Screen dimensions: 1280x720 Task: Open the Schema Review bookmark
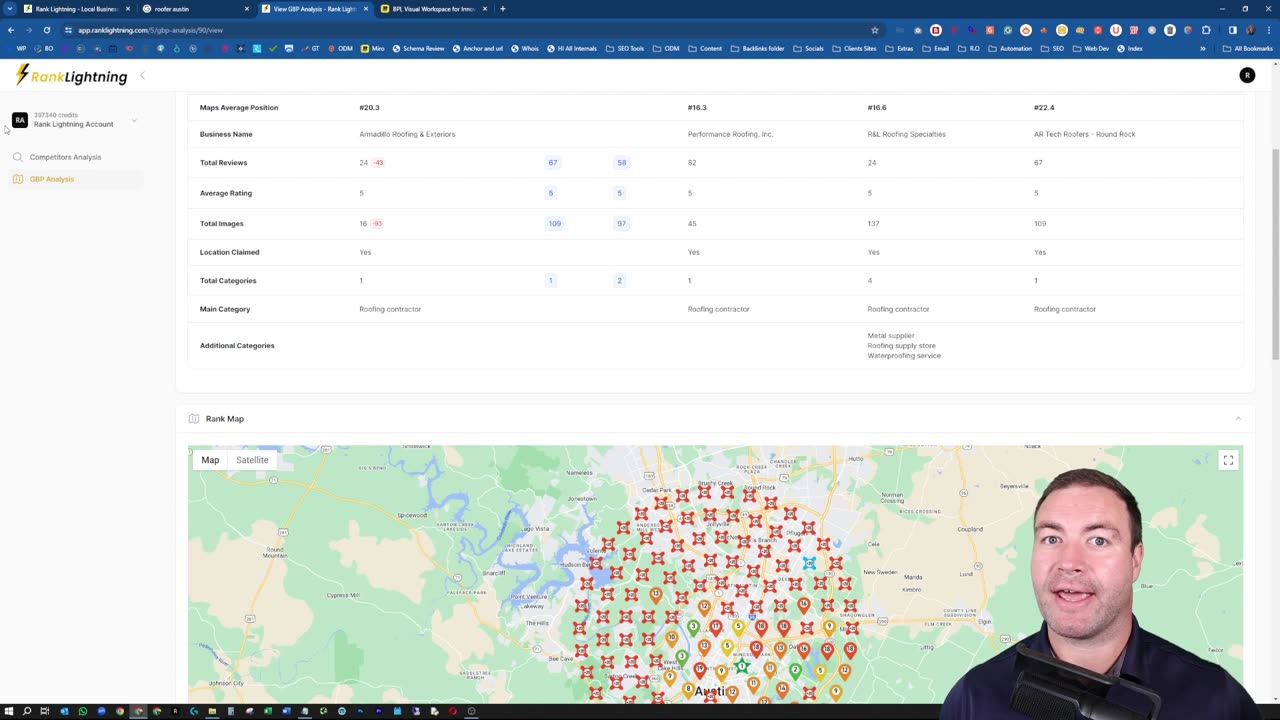418,48
